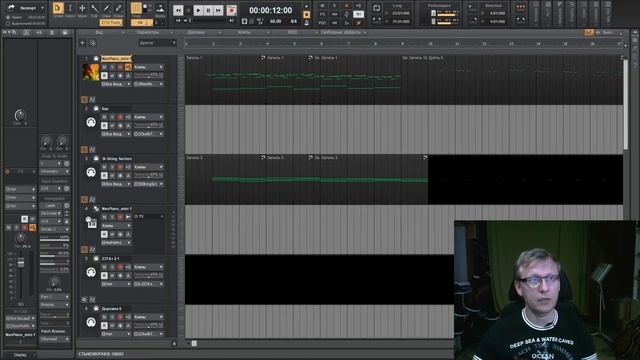Screen dimensions: 640x360
Task: Click the add track folder icon
Action: pos(93,43)
